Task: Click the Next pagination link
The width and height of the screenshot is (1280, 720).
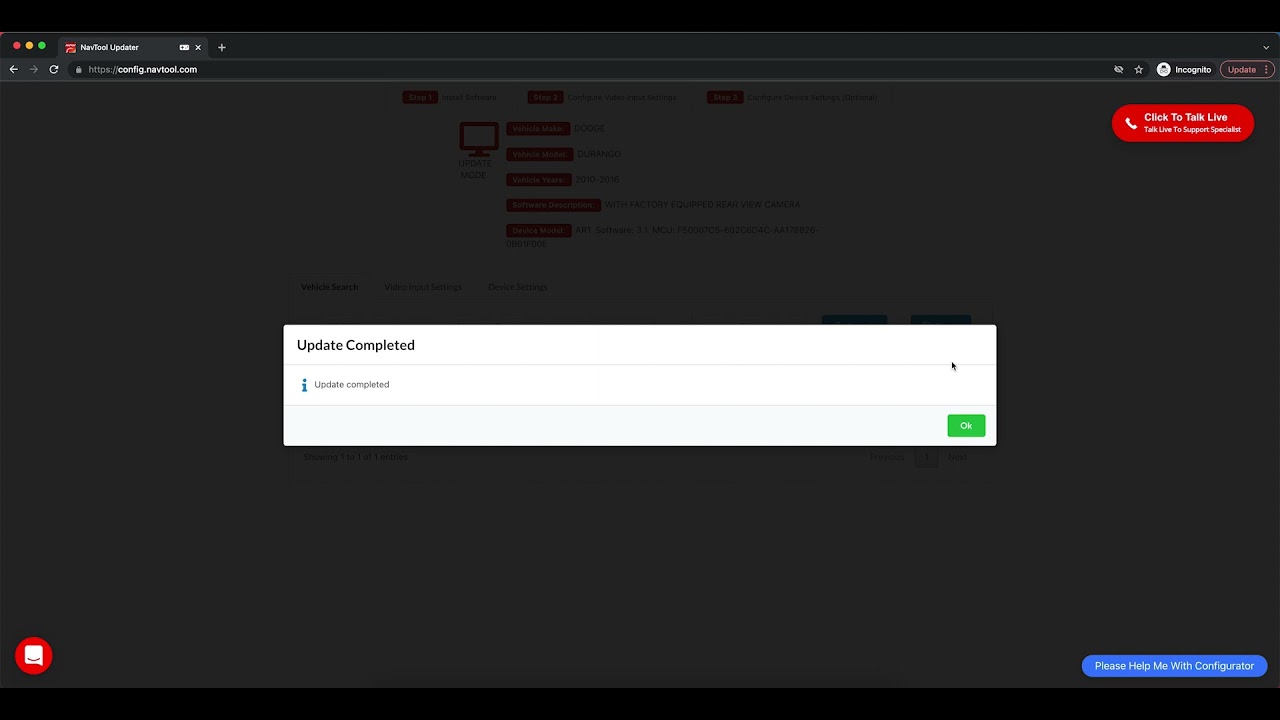Action: (x=957, y=457)
